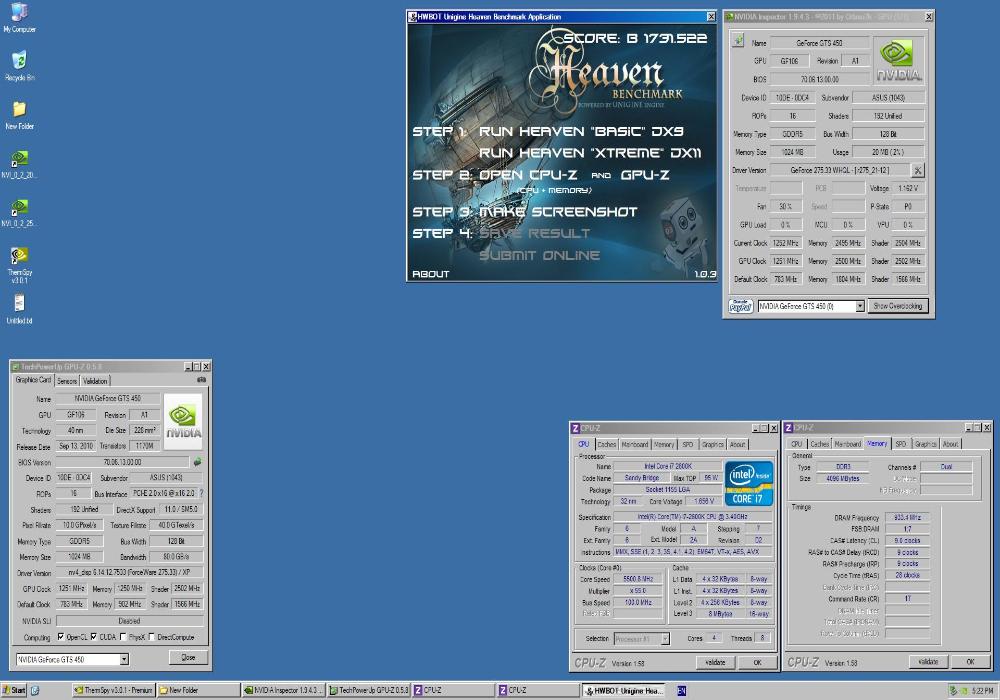The image size is (1000, 700).
Task: Select the Recycle Bin desktop icon
Action: 19,66
